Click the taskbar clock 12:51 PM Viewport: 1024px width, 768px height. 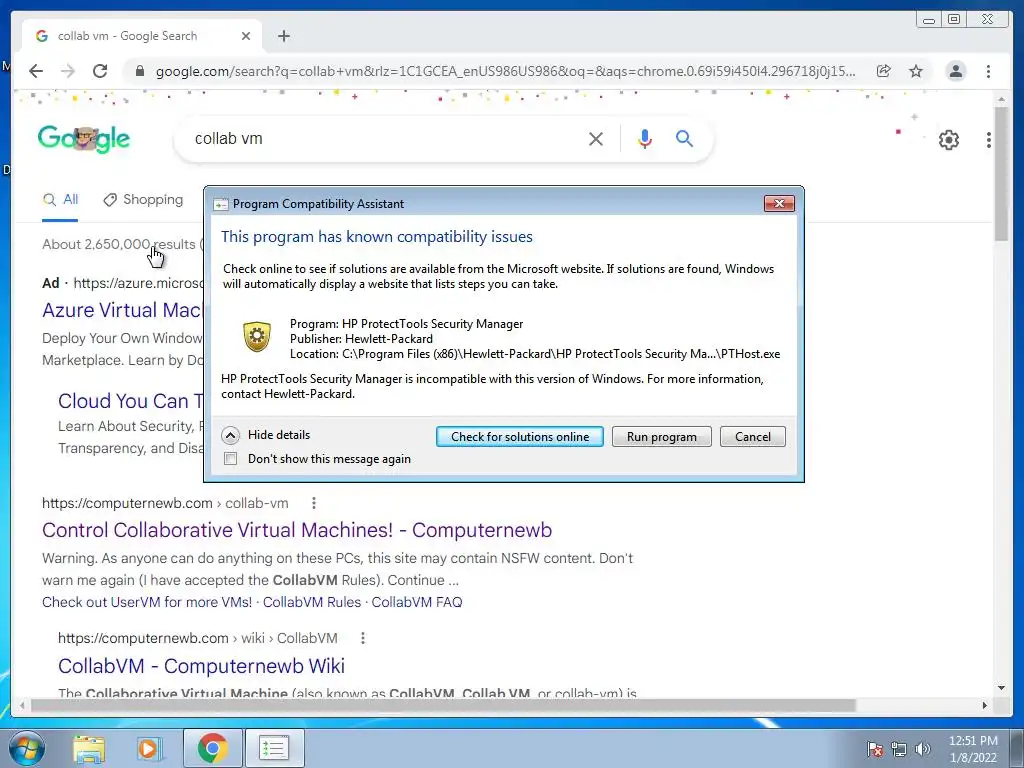[972, 741]
